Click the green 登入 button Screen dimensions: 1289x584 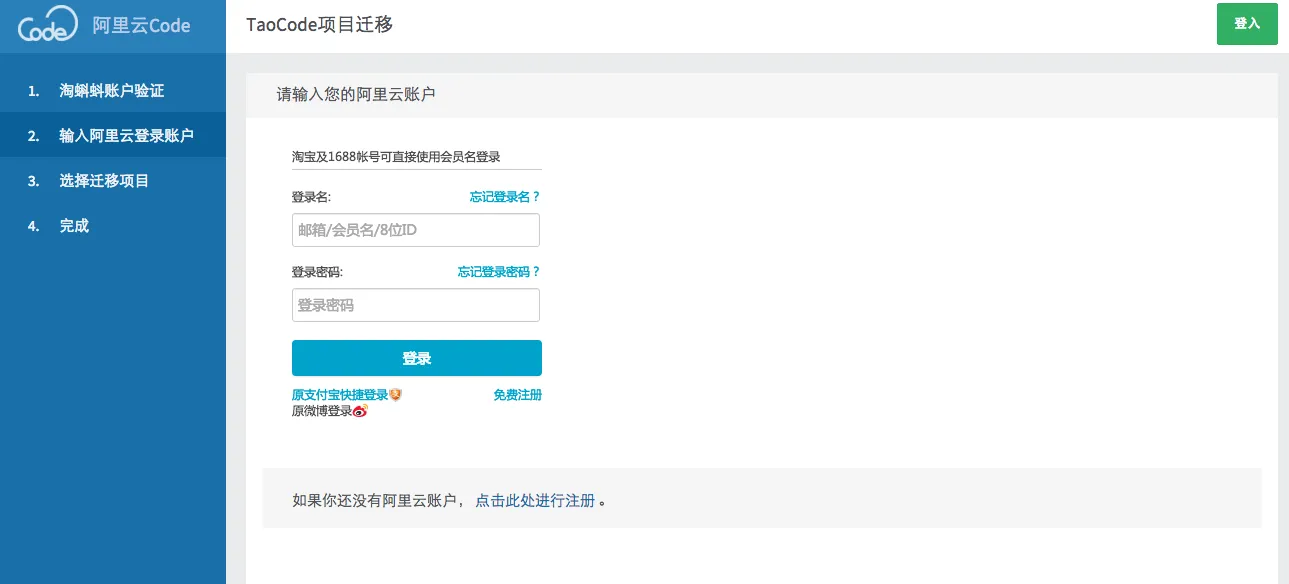point(1247,24)
